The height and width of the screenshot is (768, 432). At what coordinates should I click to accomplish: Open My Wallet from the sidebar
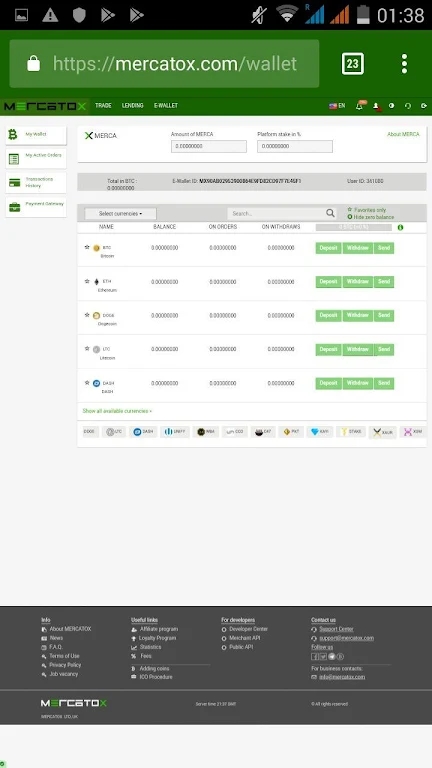[x=36, y=135]
